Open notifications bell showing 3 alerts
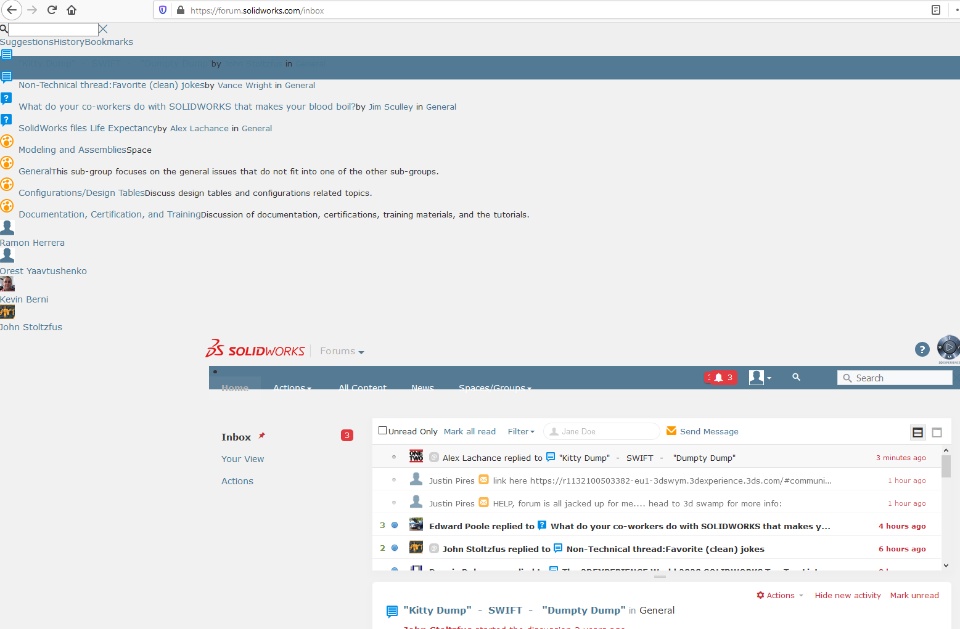 pyautogui.click(x=720, y=377)
